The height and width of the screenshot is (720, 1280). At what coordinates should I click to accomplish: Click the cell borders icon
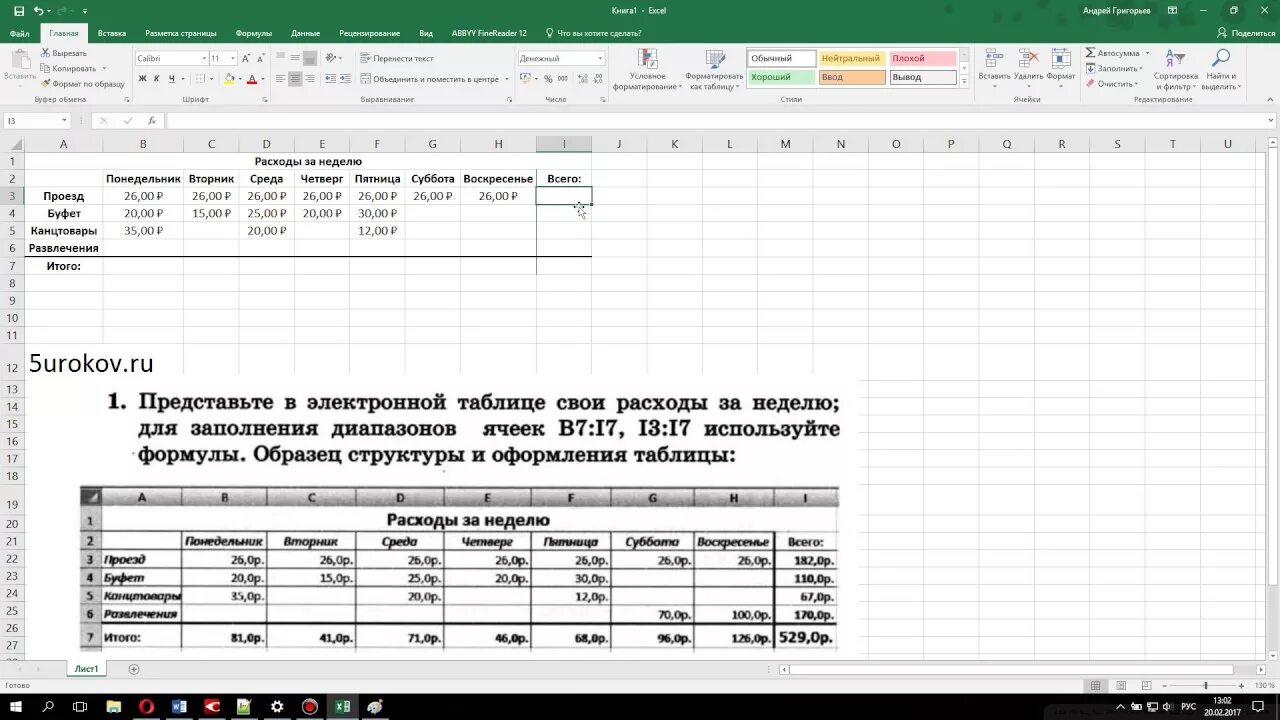click(201, 79)
